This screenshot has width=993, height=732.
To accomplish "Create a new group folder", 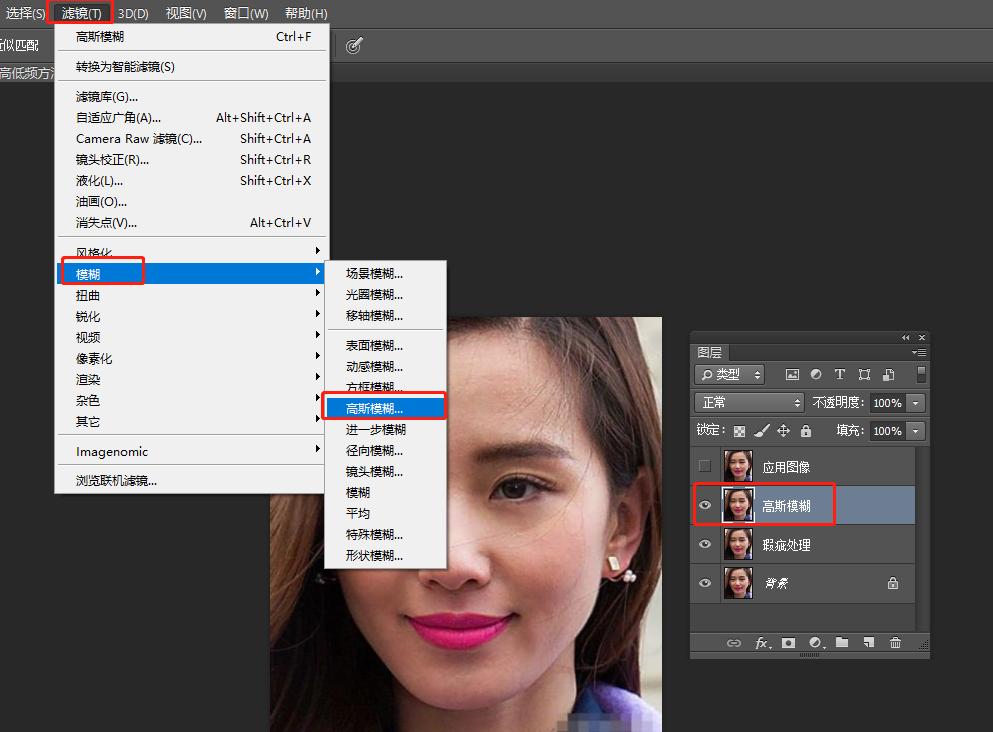I will [x=844, y=643].
